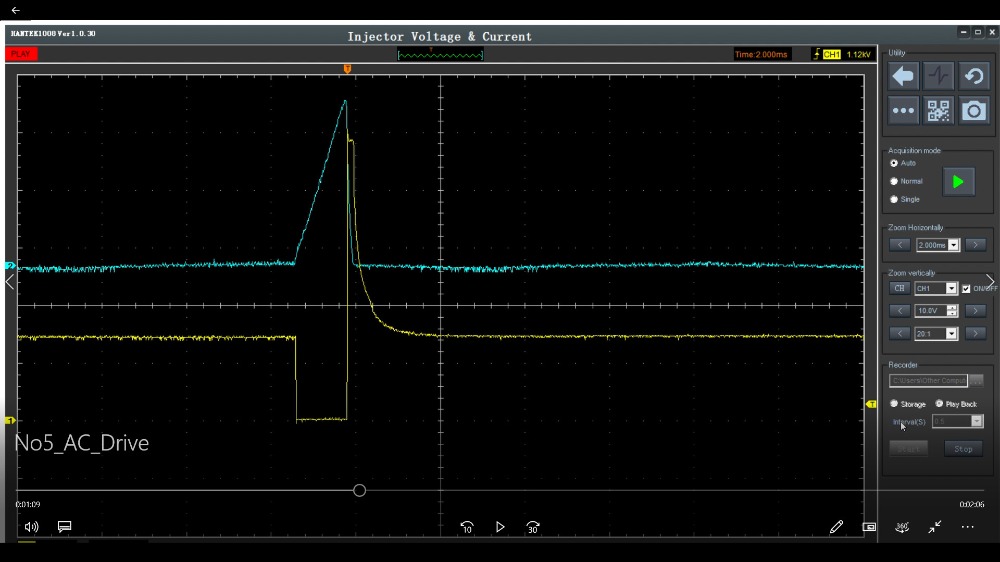
Task: Take a snapshot with the camera icon
Action: [973, 111]
